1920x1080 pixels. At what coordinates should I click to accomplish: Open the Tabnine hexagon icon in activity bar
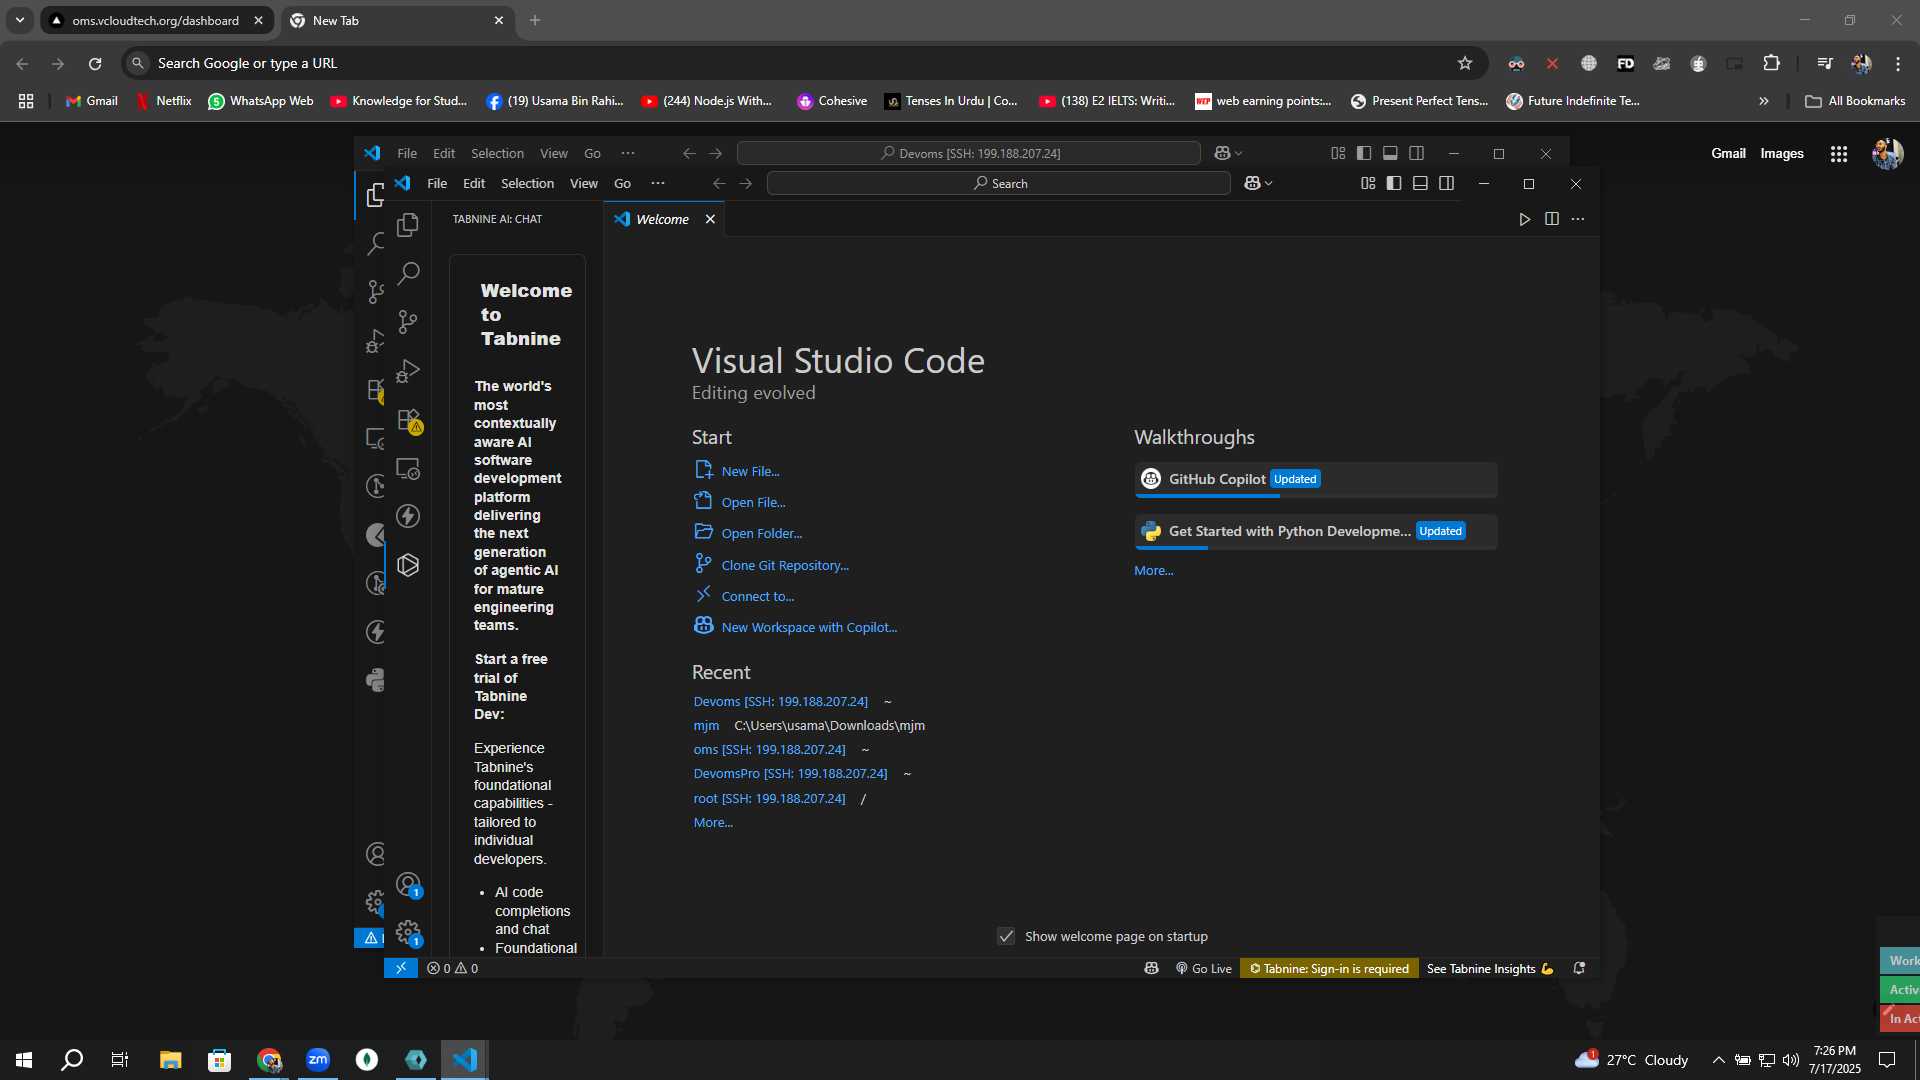[408, 565]
